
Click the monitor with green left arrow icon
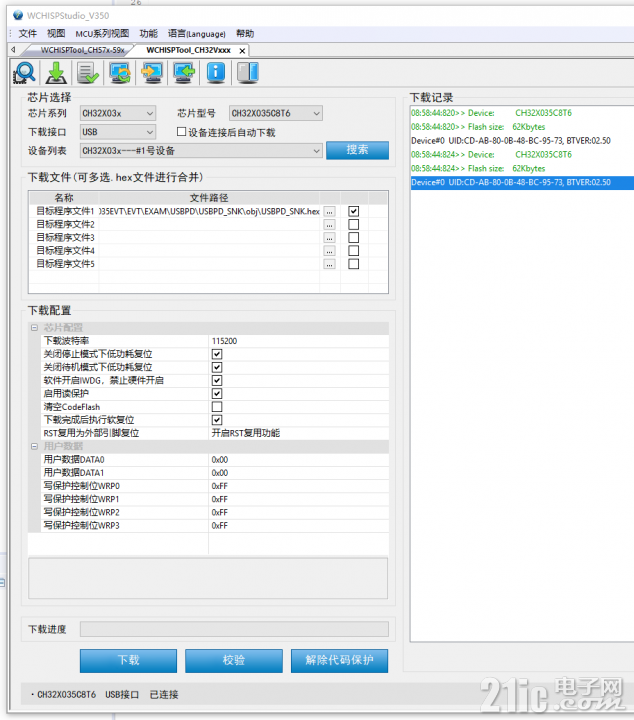[184, 73]
